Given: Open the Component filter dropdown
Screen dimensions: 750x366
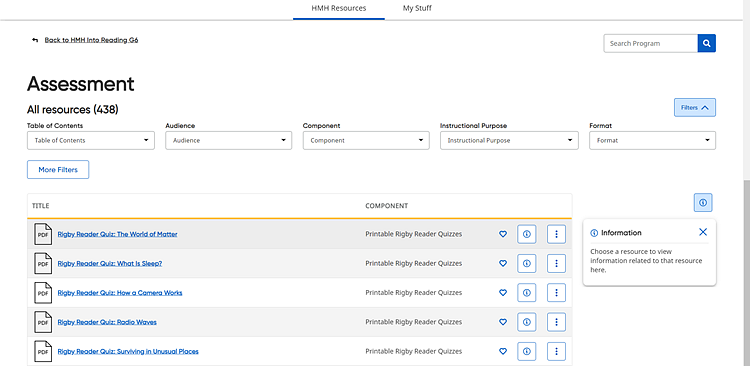Looking at the screenshot, I should tap(366, 141).
